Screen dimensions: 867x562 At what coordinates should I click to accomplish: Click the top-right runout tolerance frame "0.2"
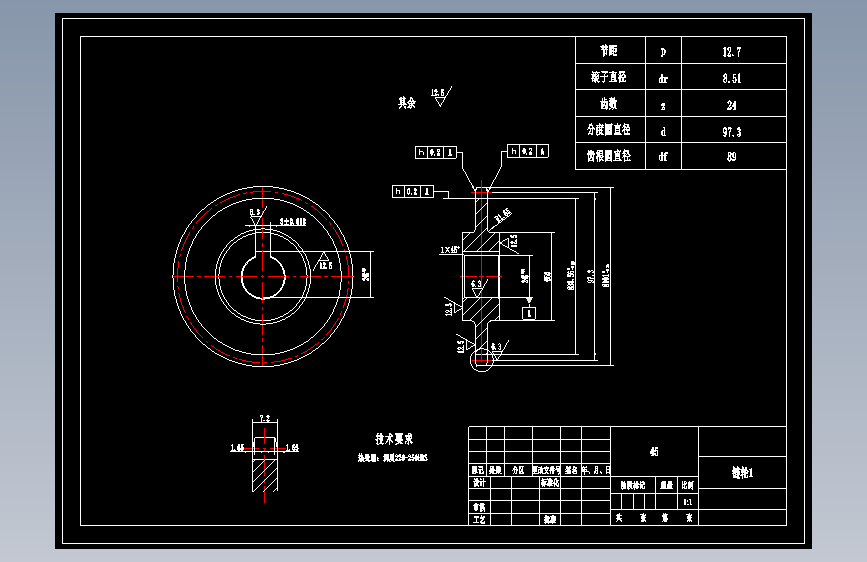(528, 151)
